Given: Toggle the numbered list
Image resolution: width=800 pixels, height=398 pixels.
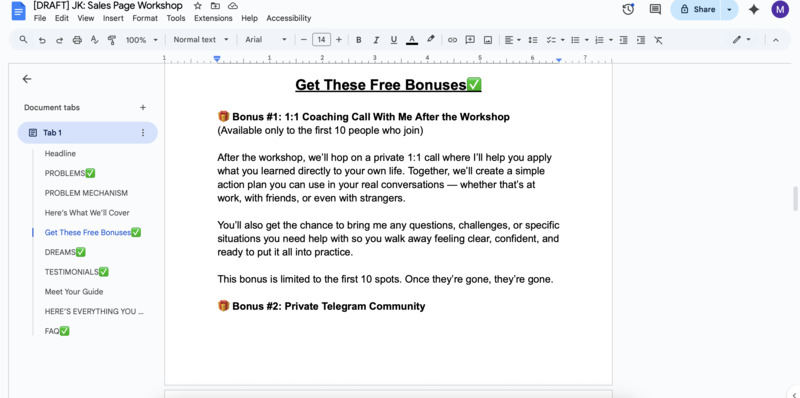Looking at the screenshot, I should pyautogui.click(x=599, y=40).
